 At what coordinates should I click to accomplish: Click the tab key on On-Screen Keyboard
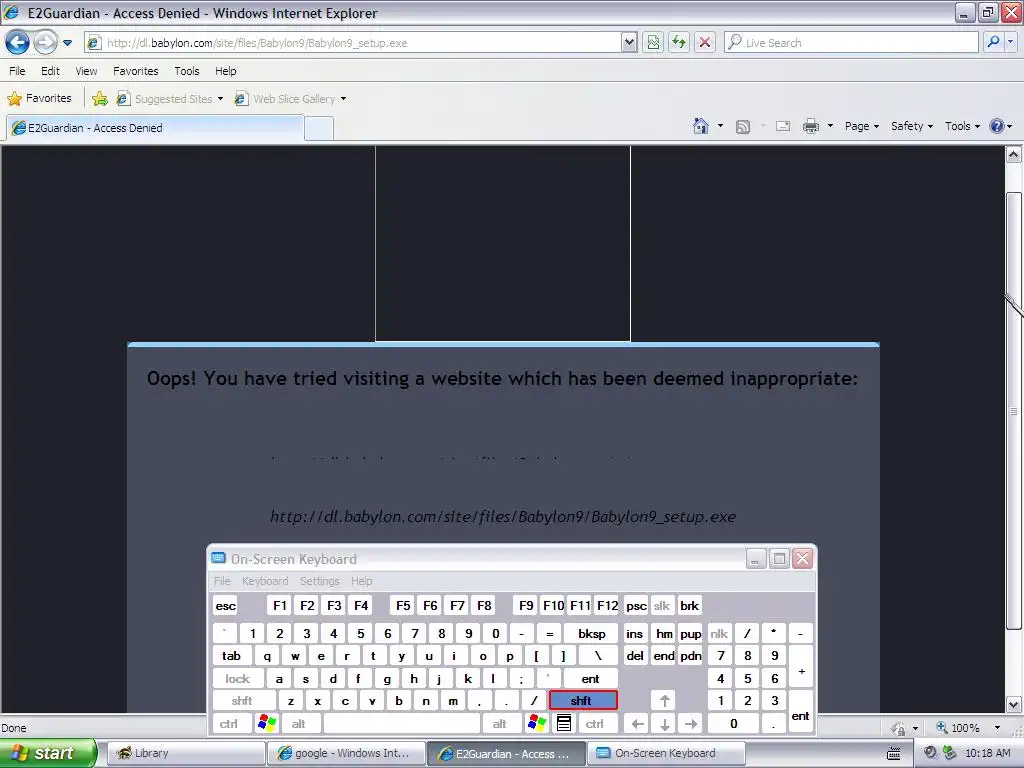click(x=232, y=656)
